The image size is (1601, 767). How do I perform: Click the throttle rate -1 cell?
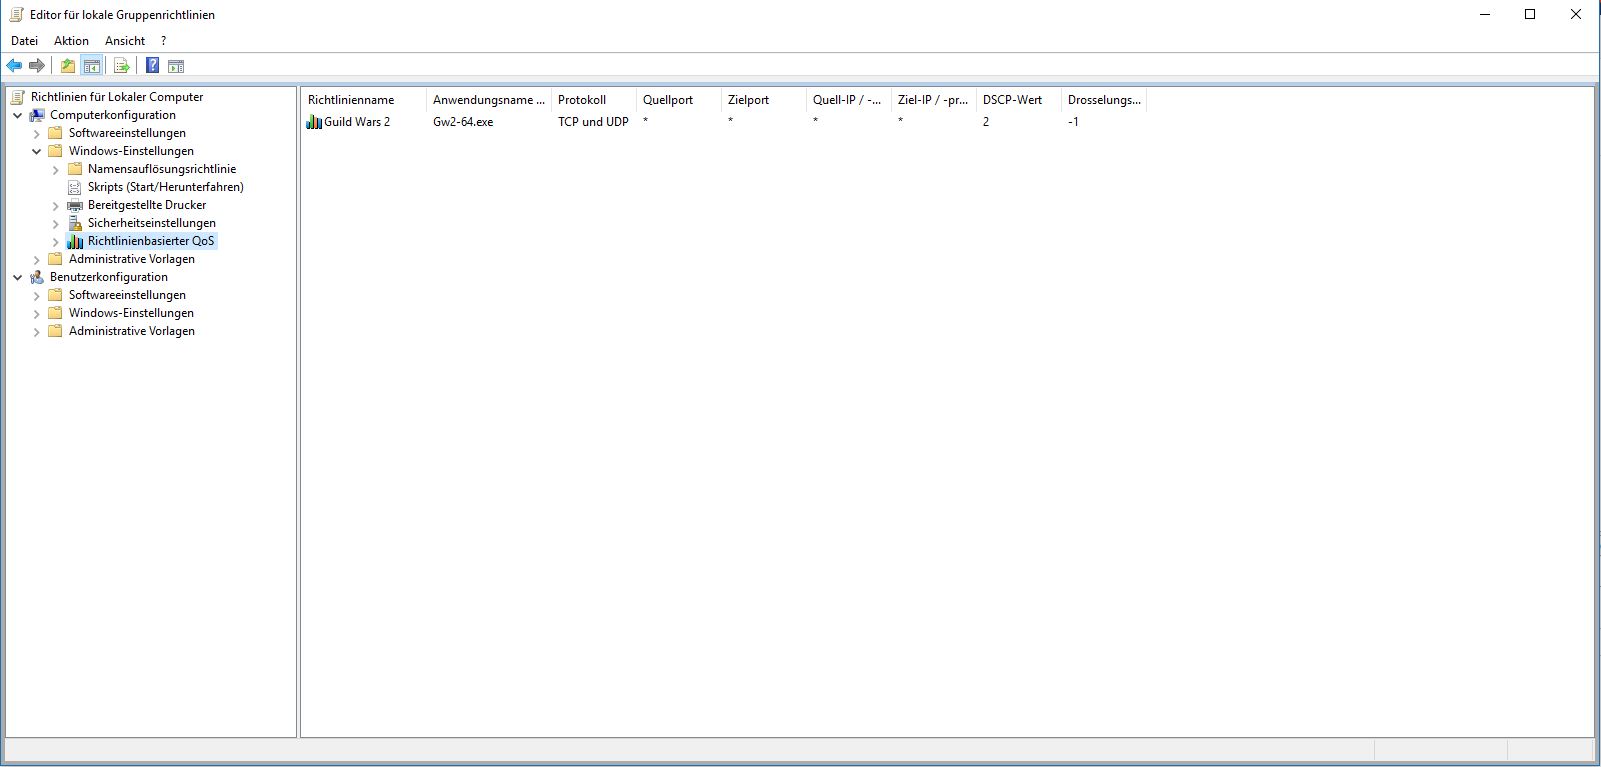tap(1073, 122)
